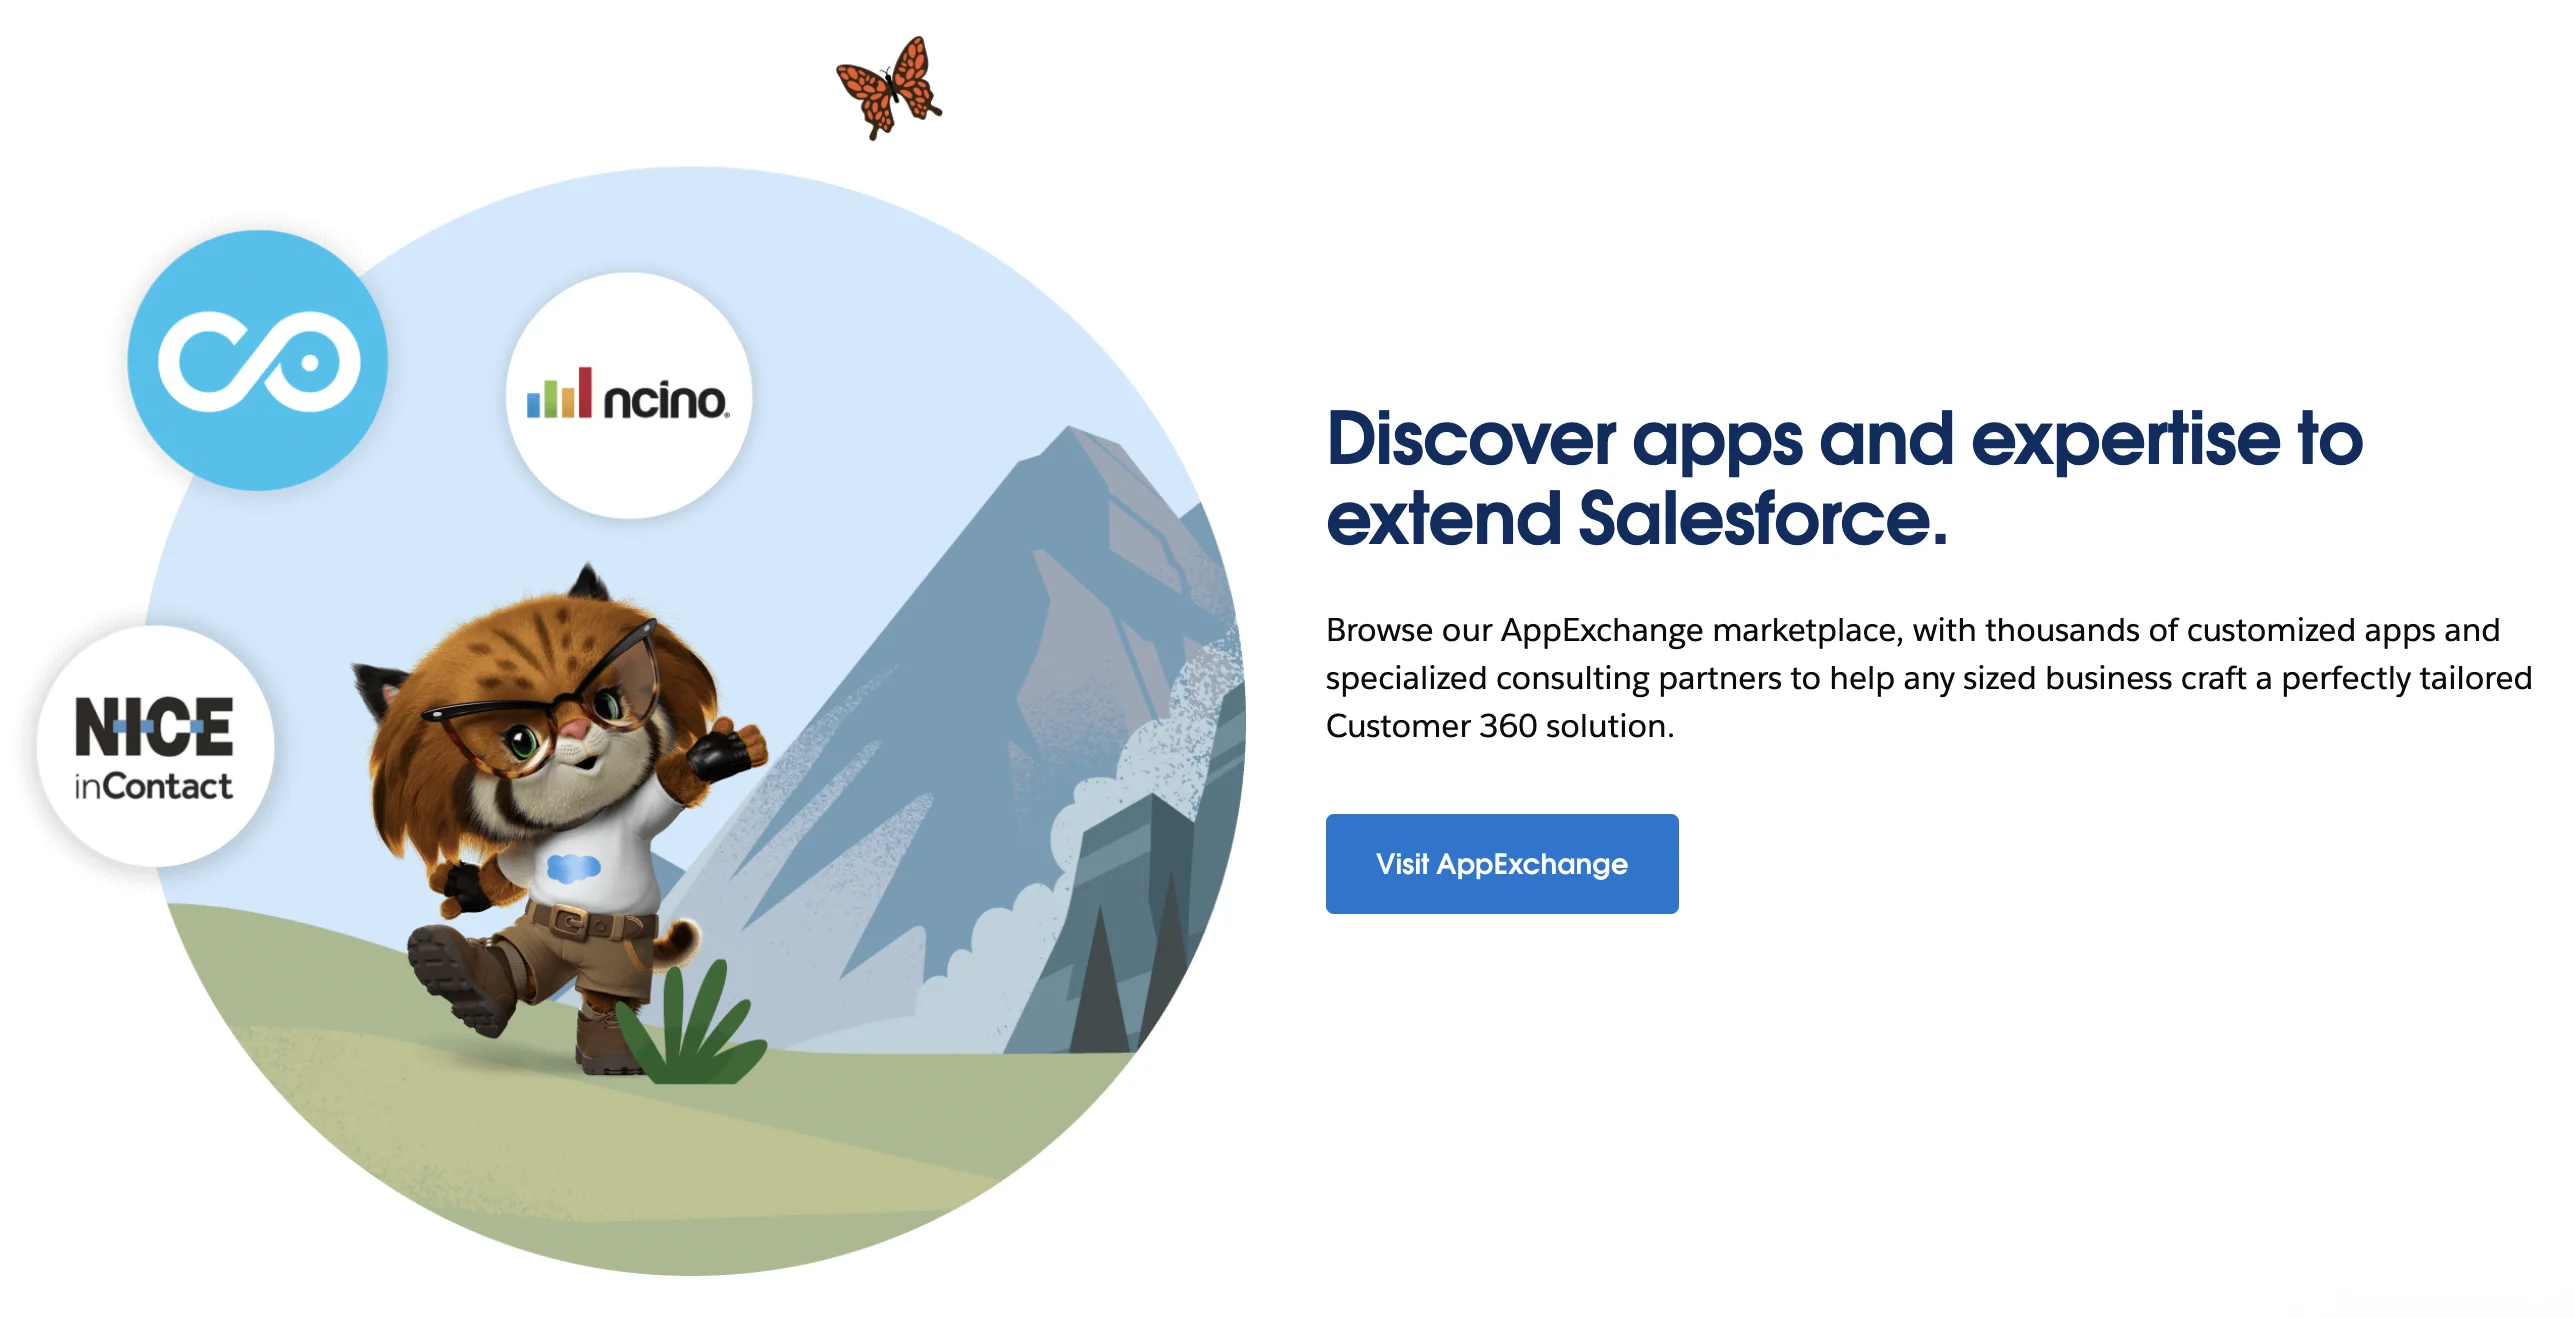Click the 'inContact' text in NICE logo

(x=153, y=786)
